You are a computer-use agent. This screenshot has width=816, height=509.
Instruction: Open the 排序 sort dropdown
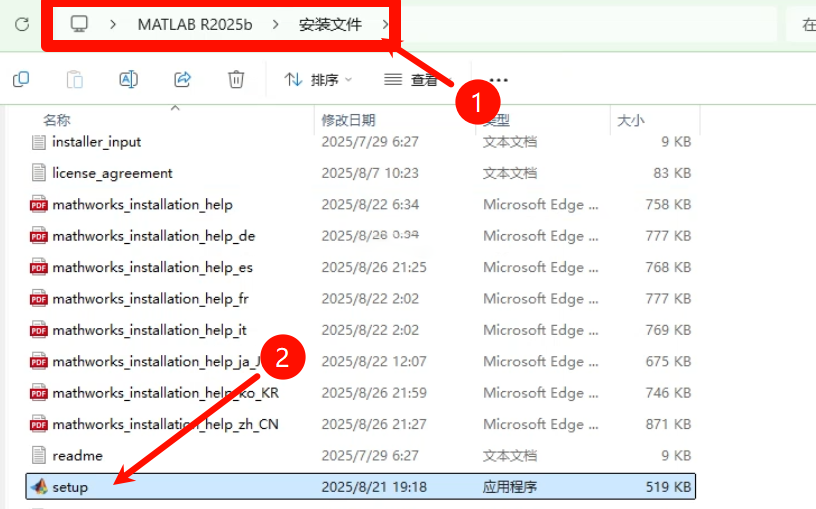point(318,80)
